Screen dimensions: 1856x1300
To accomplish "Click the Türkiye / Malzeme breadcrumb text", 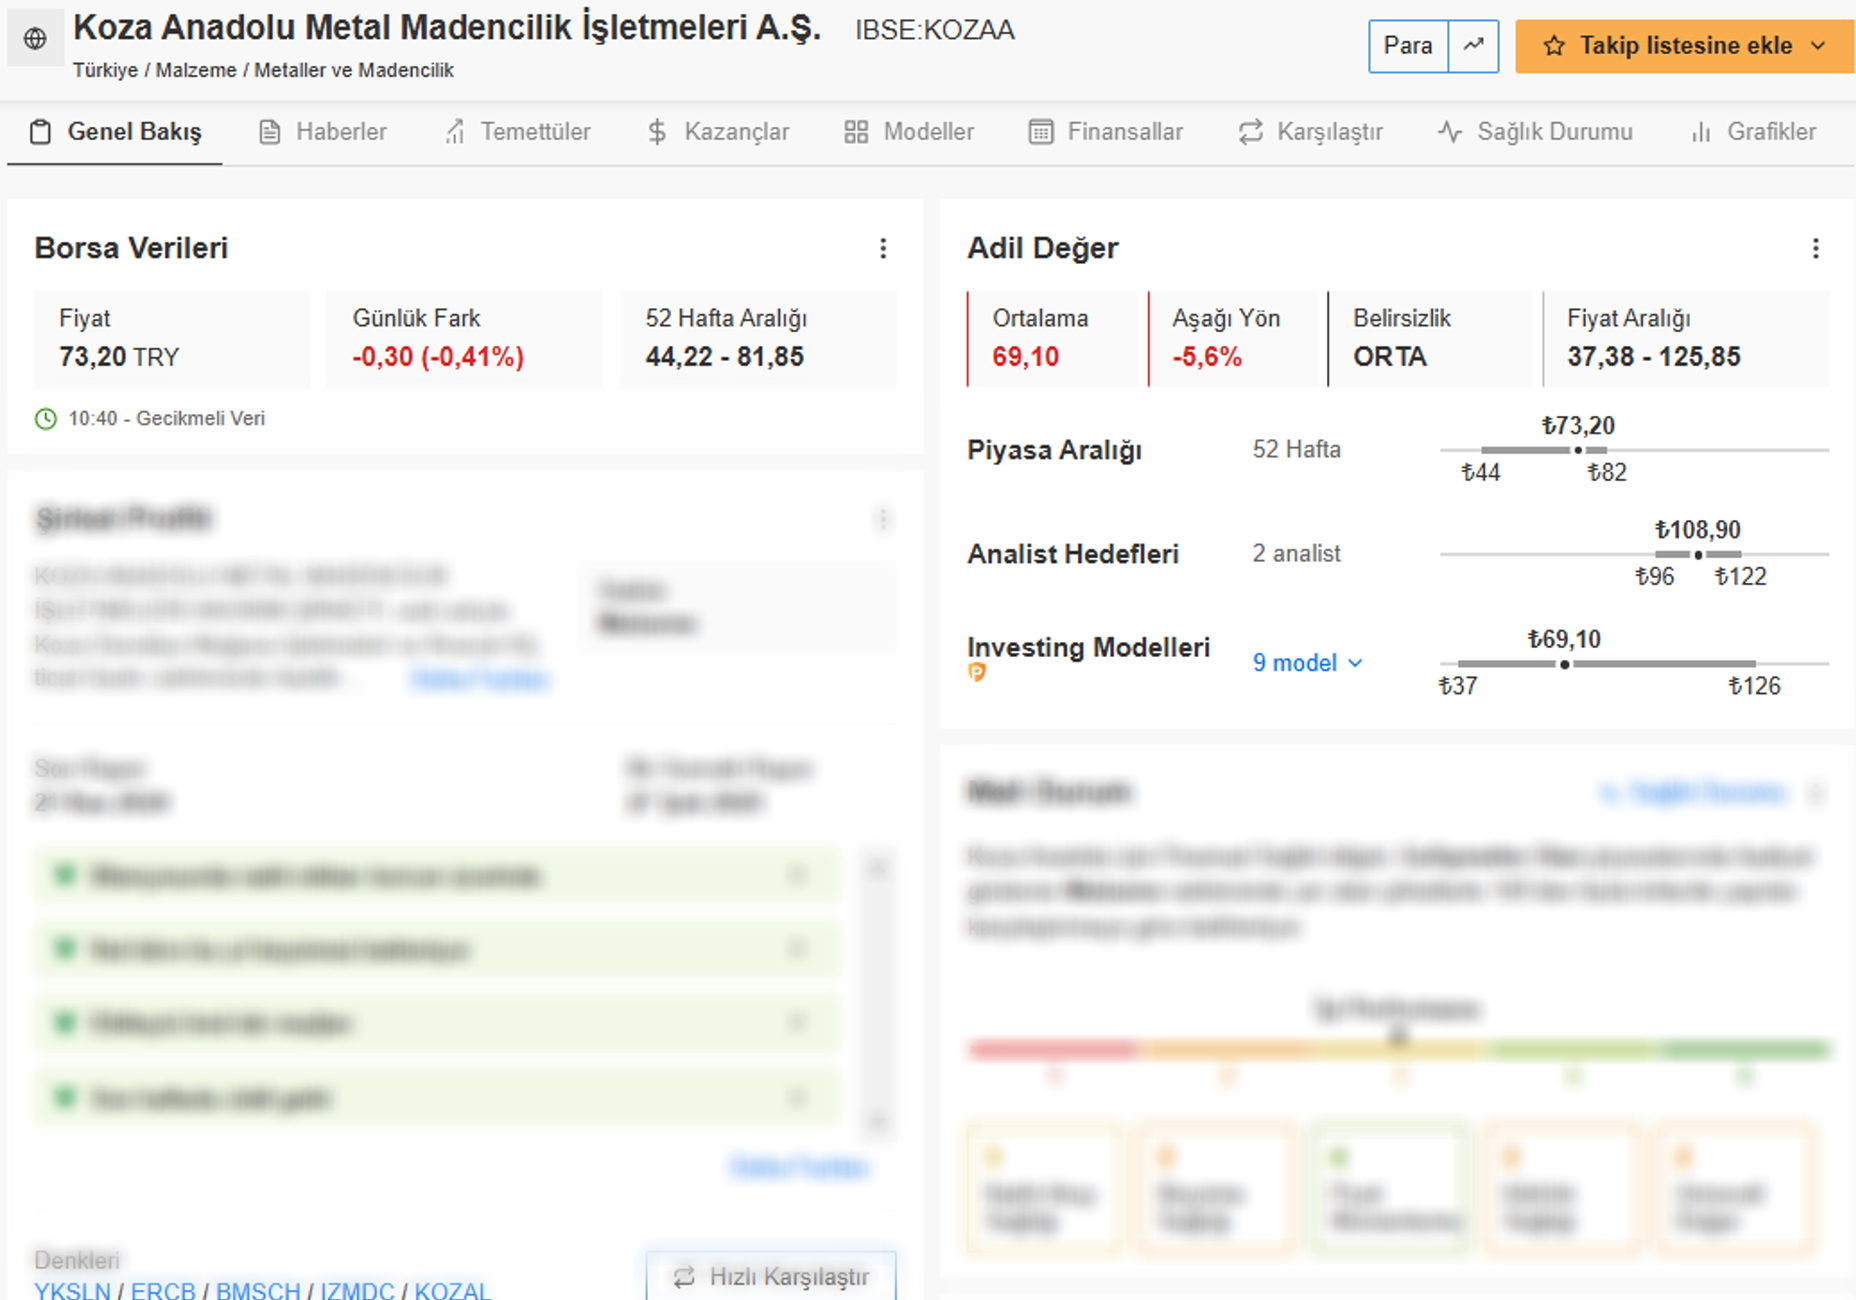I will (x=155, y=70).
